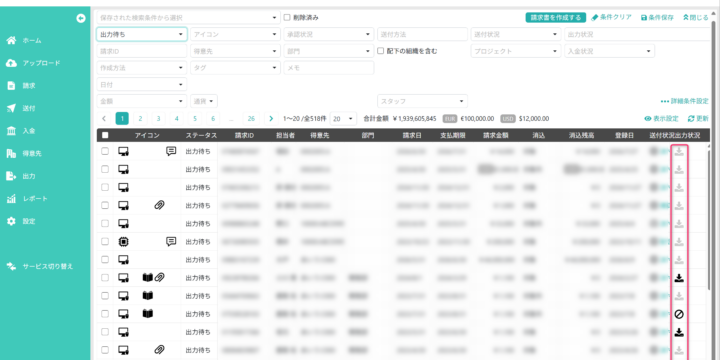Open the 出力待ち status filter dropdown
The height and width of the screenshot is (360, 720).
coord(141,34)
